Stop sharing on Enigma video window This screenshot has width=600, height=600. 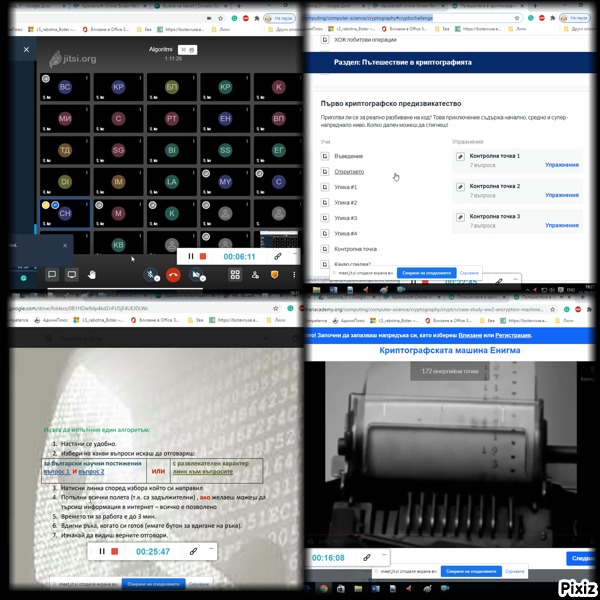pyautogui.click(x=471, y=571)
